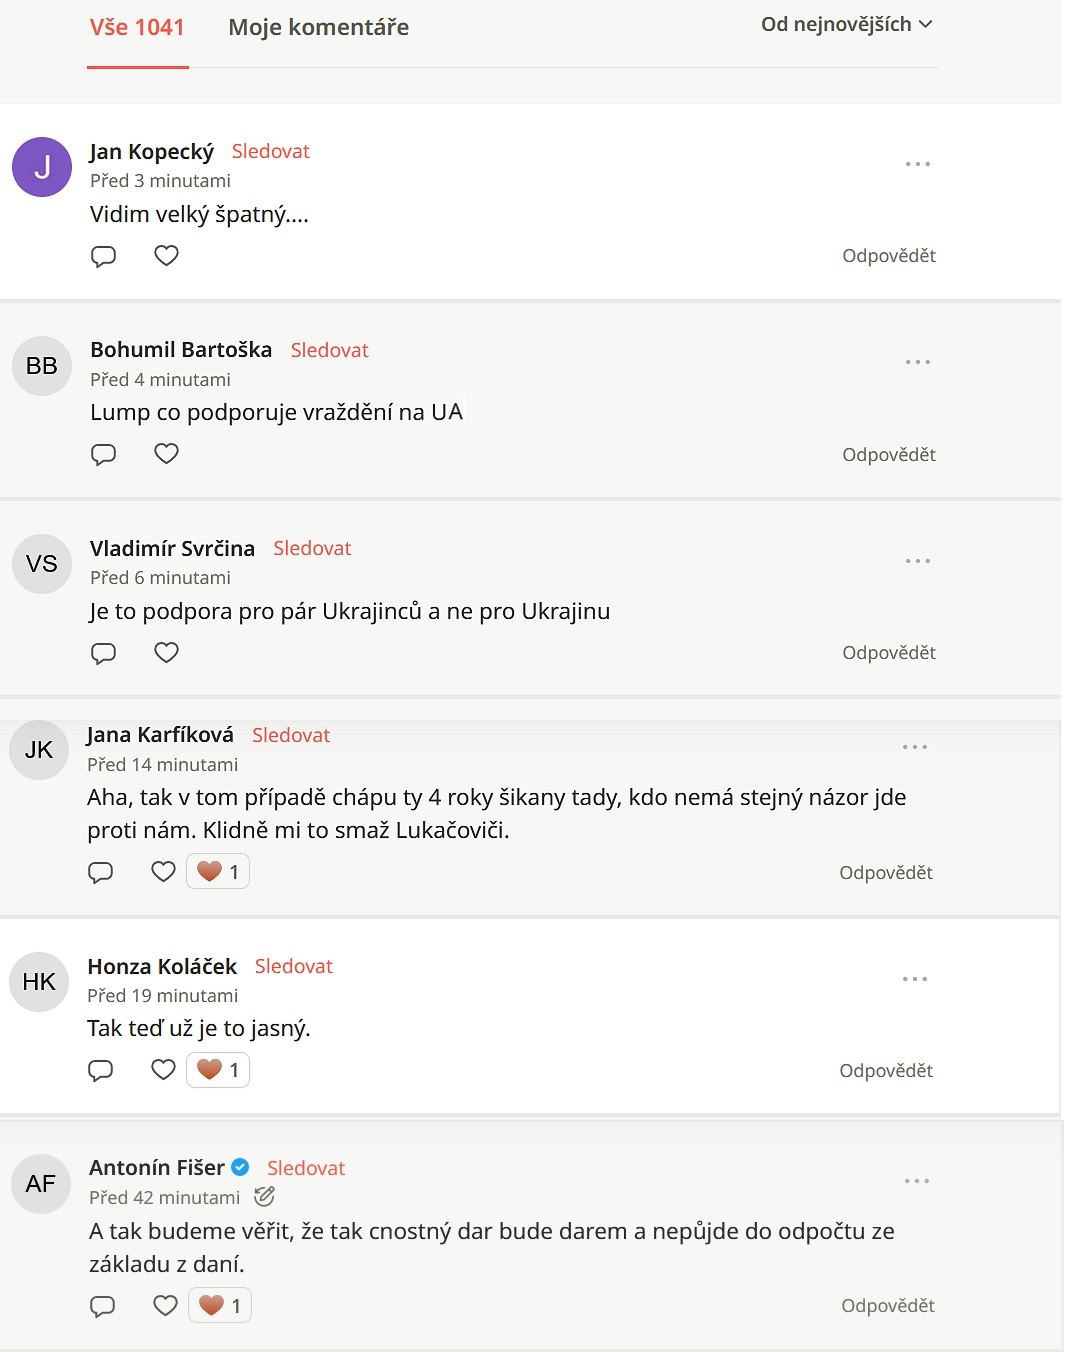Click Jan Kopecký's purple J avatar
The height and width of the screenshot is (1352, 1068).
click(x=42, y=167)
